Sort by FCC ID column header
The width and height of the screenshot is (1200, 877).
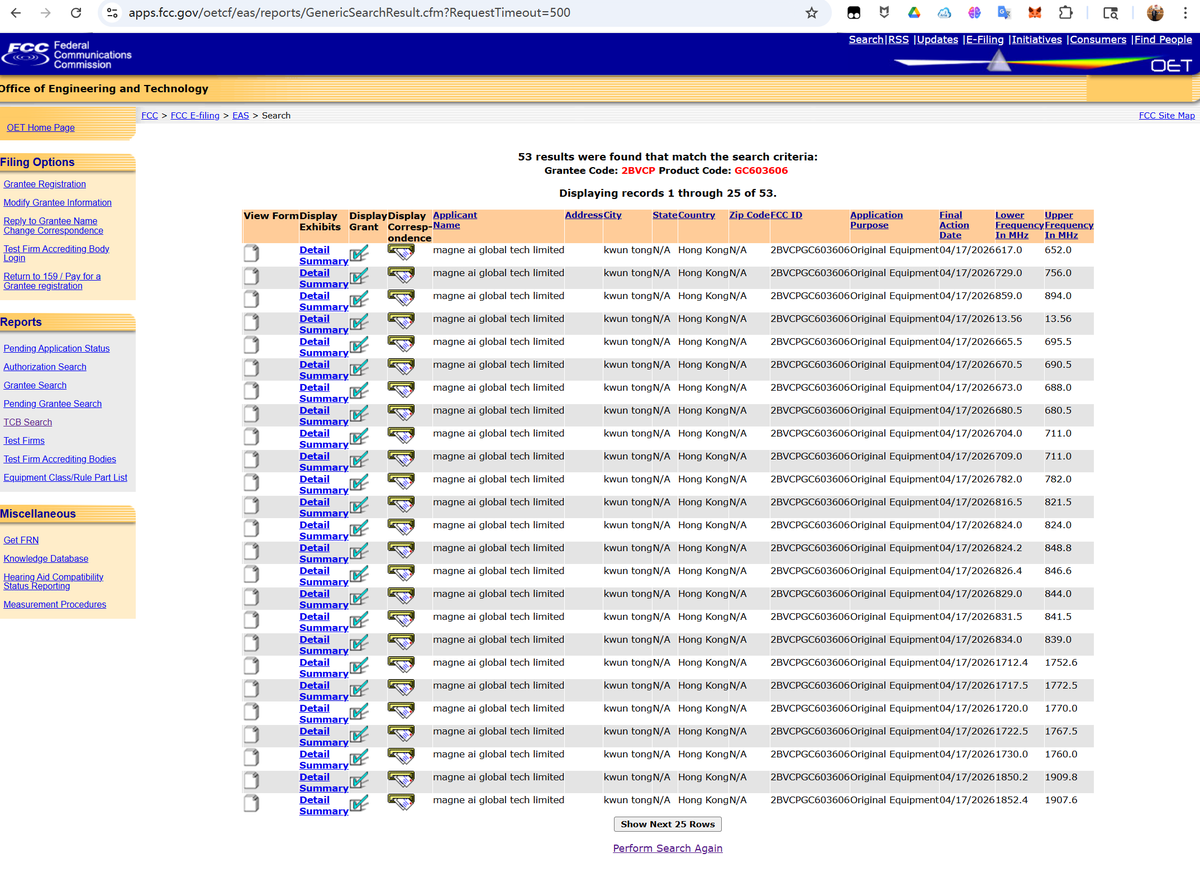[786, 215]
